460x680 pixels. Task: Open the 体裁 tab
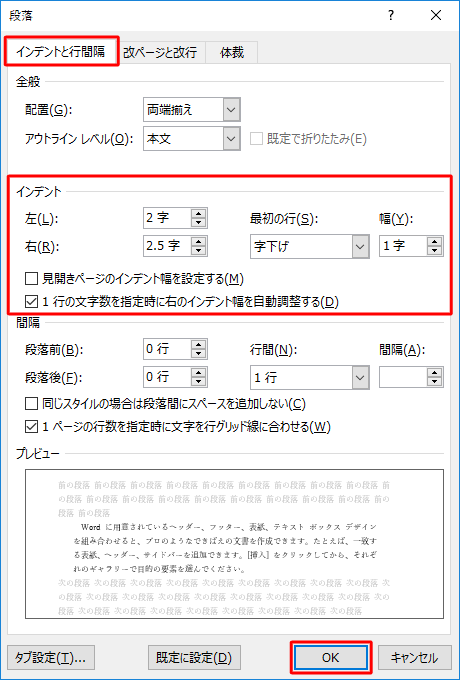pos(232,52)
